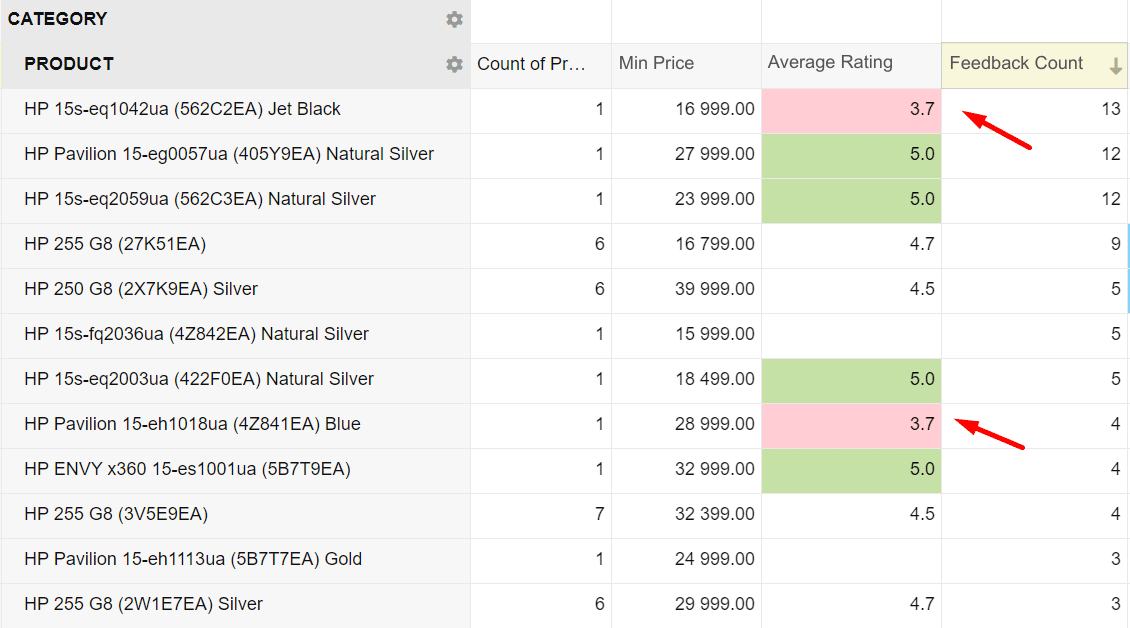Select row HP ENVY x360 15-es1001ua
Image resolution: width=1130 pixels, height=628 pixels.
click(x=187, y=469)
